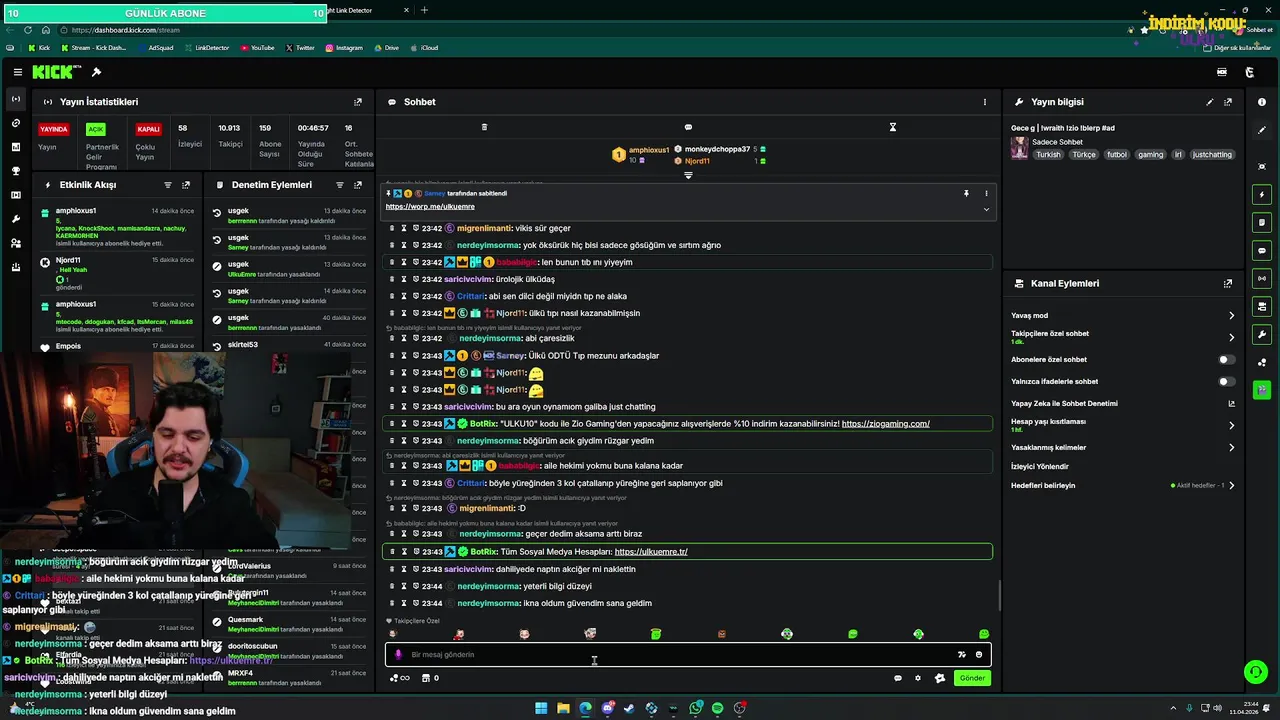Screen dimensions: 1280x720
Task: Click the info icon in right sidebar
Action: pyautogui.click(x=1262, y=102)
